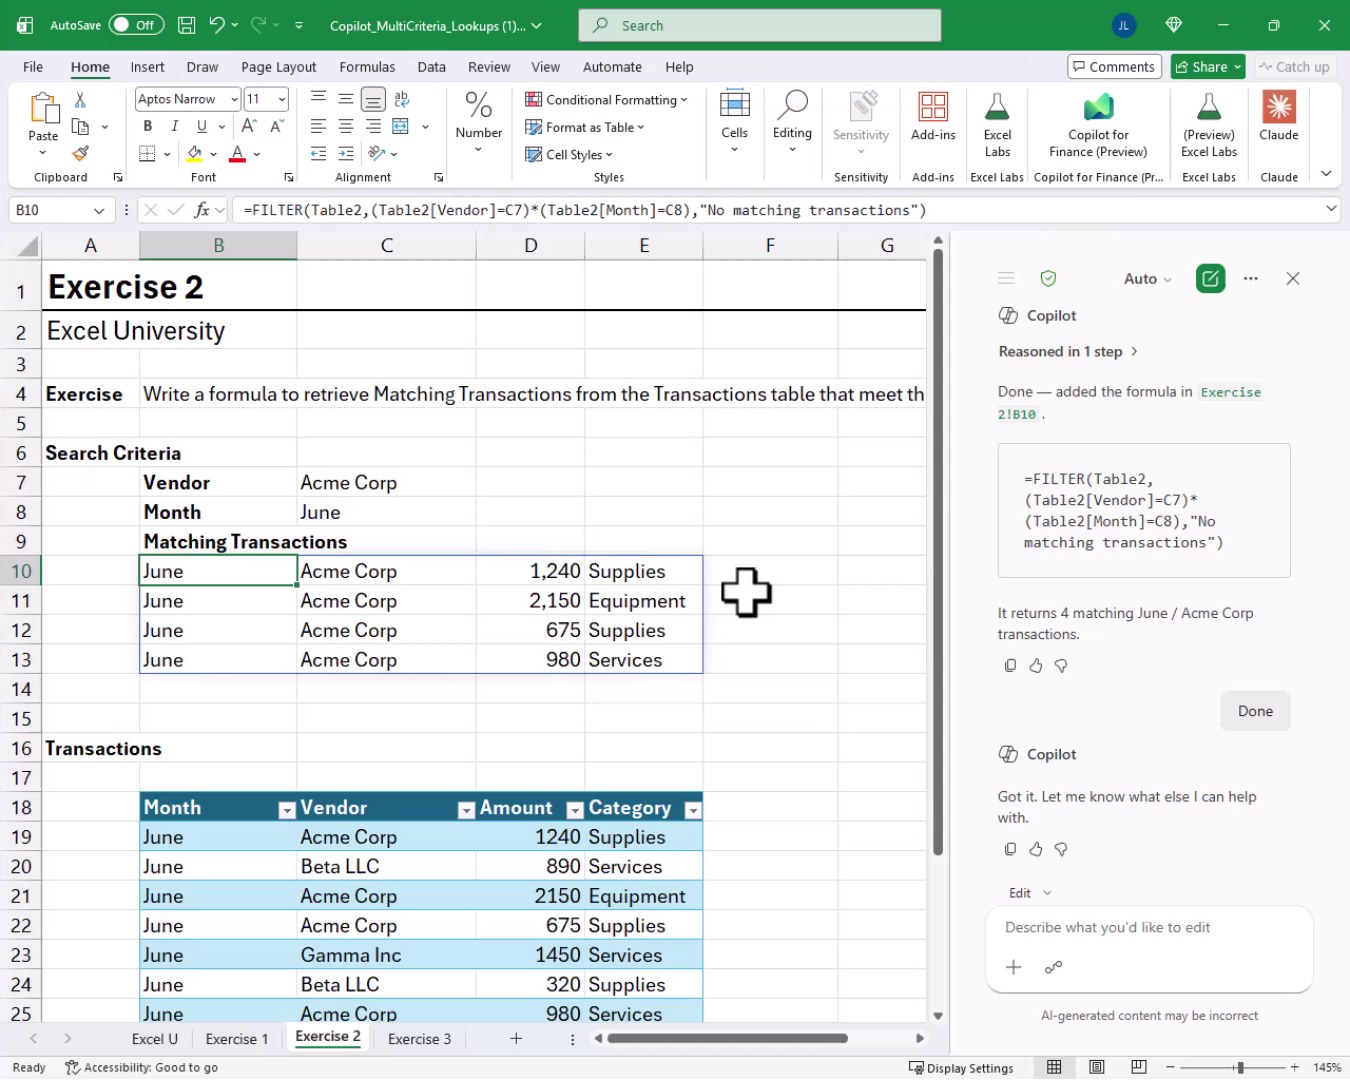Click the Share button
This screenshot has height=1080, width=1350.
(1208, 67)
